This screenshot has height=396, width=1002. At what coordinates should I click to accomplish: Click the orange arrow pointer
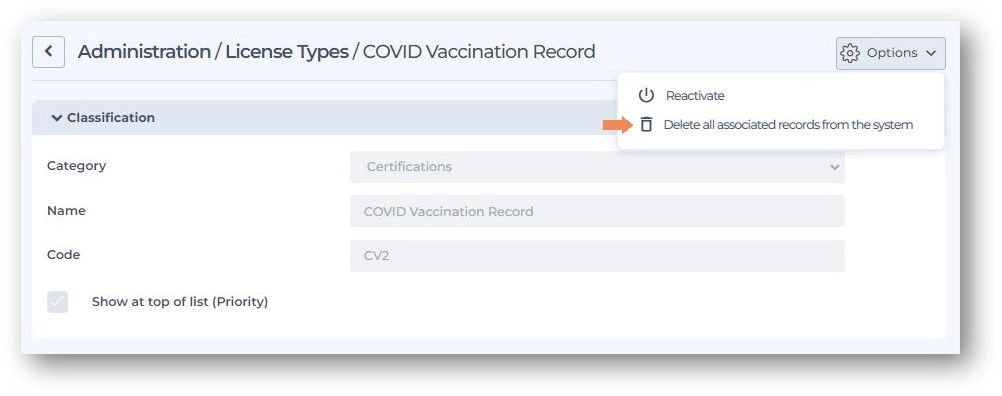(x=617, y=125)
